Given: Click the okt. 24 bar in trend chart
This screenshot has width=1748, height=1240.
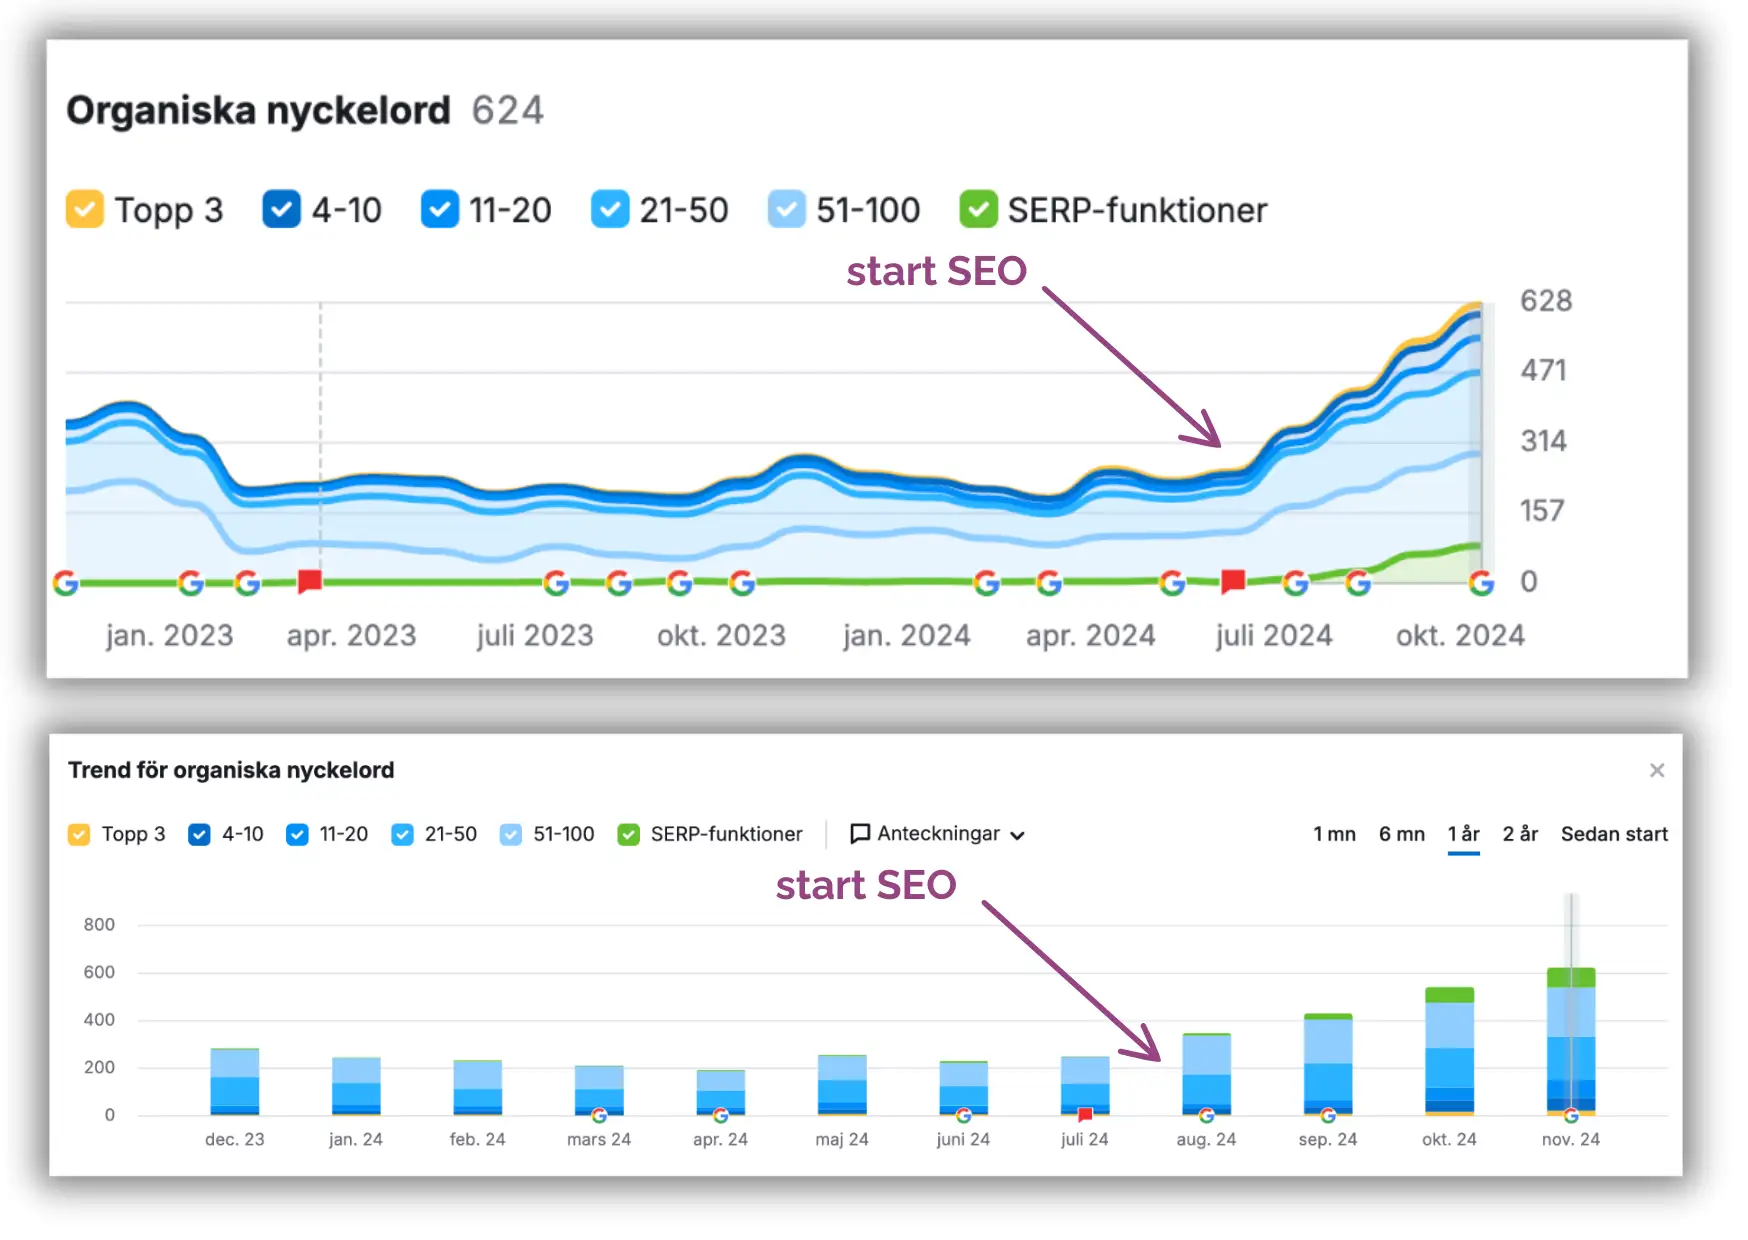Looking at the screenshot, I should [1449, 1051].
